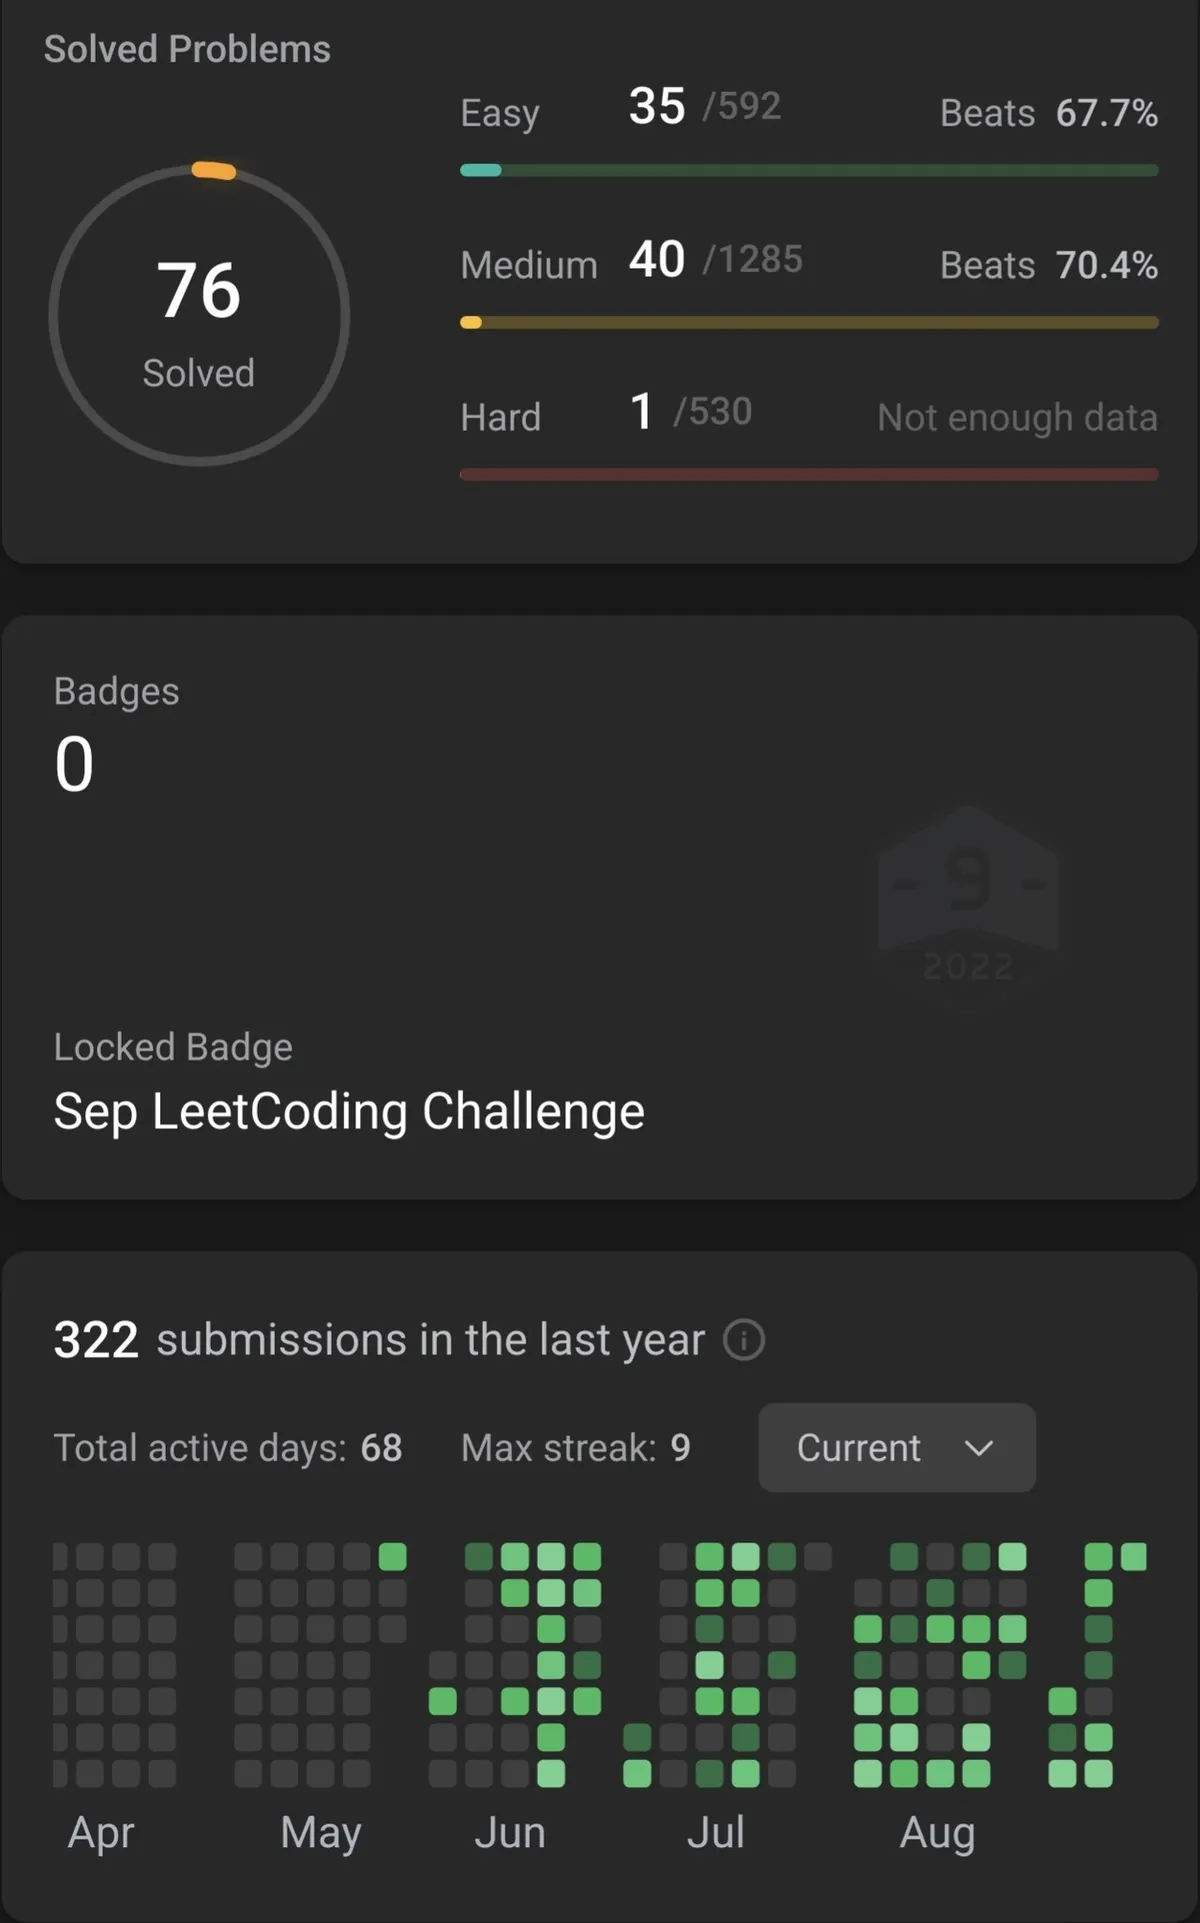
Task: Select the Easy difficulty label
Action: [500, 113]
